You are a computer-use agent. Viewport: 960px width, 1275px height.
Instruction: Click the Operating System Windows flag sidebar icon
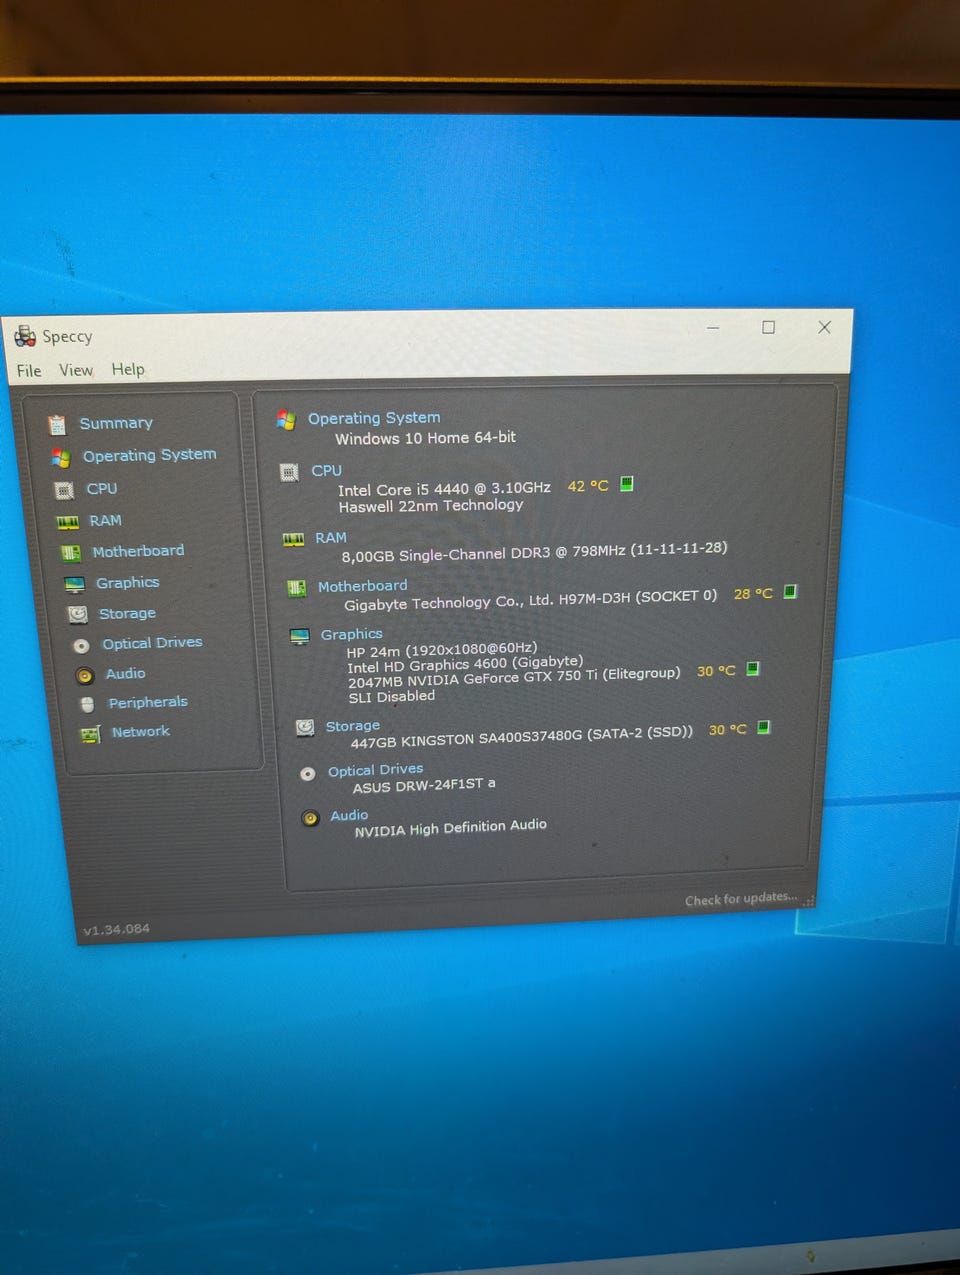click(61, 458)
